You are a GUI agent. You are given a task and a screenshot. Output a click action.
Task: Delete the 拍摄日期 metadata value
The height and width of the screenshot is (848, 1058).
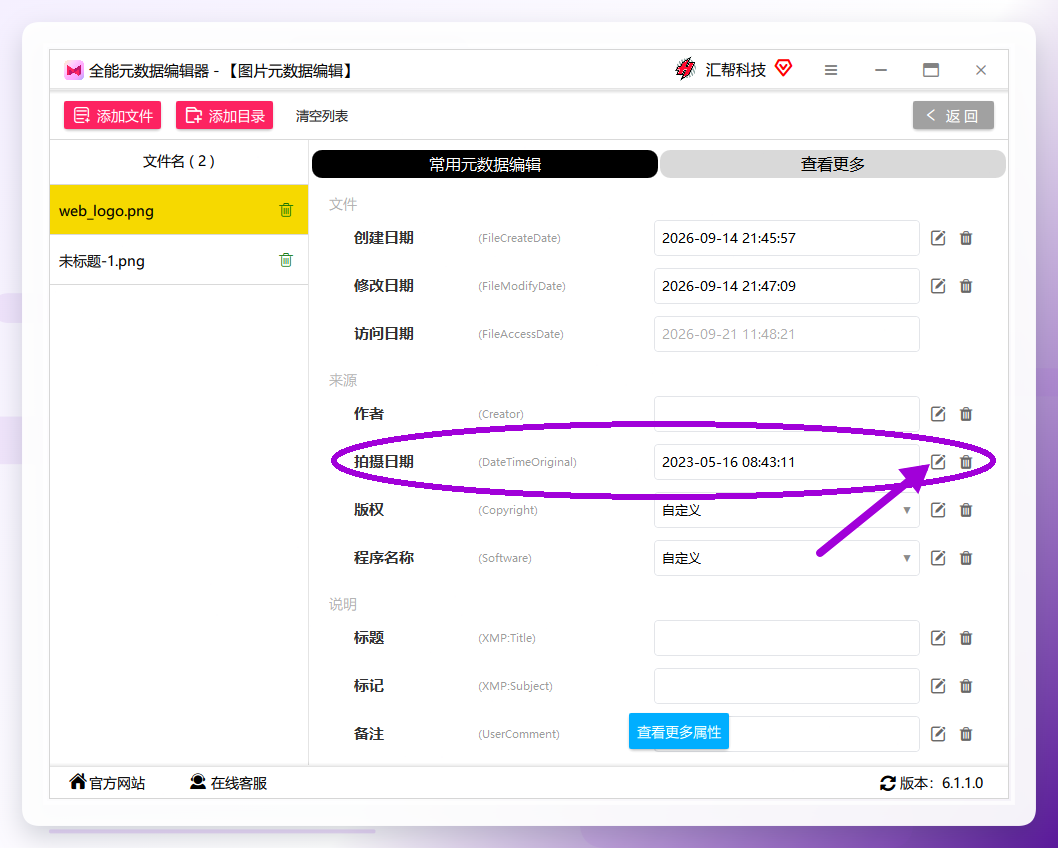[x=966, y=462]
